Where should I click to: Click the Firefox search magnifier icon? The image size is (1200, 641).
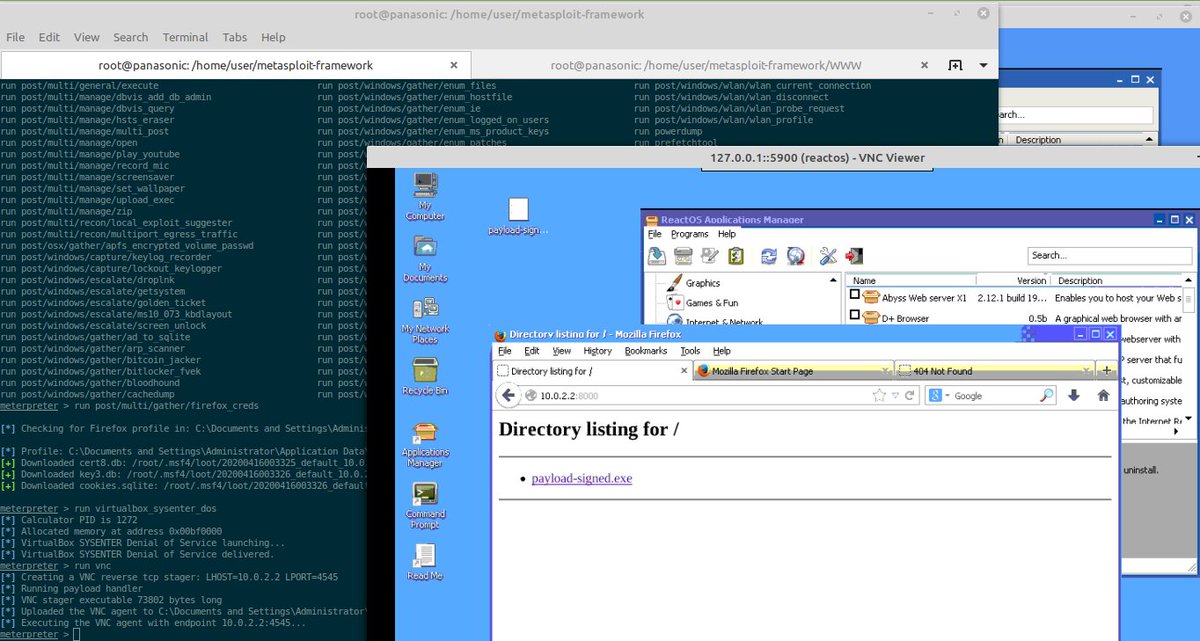point(1046,396)
